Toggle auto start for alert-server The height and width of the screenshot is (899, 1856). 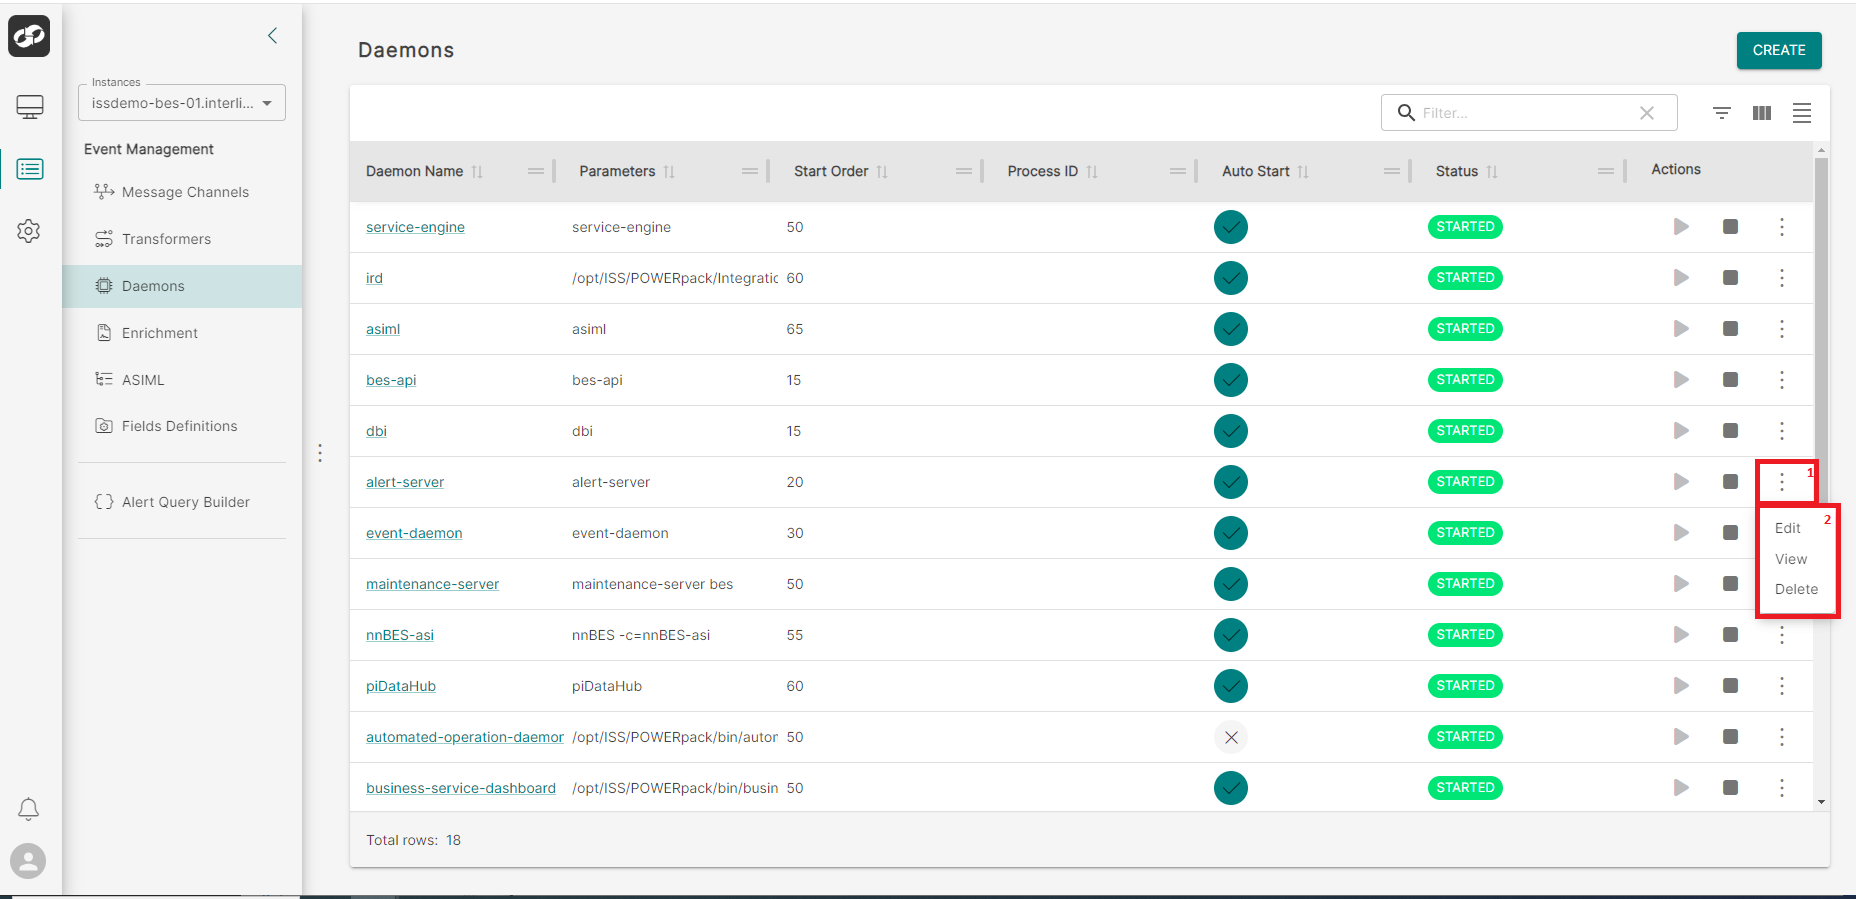point(1231,482)
